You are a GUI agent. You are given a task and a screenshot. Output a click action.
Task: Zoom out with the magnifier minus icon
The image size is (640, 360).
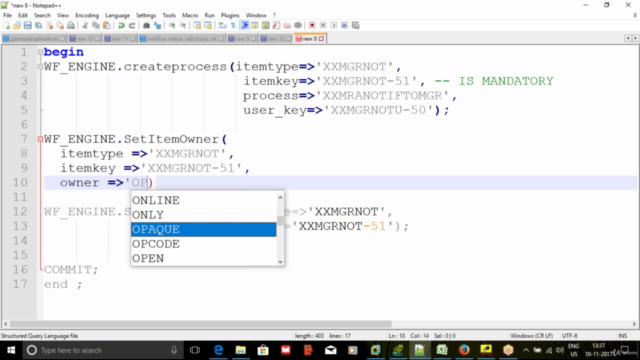click(183, 25)
